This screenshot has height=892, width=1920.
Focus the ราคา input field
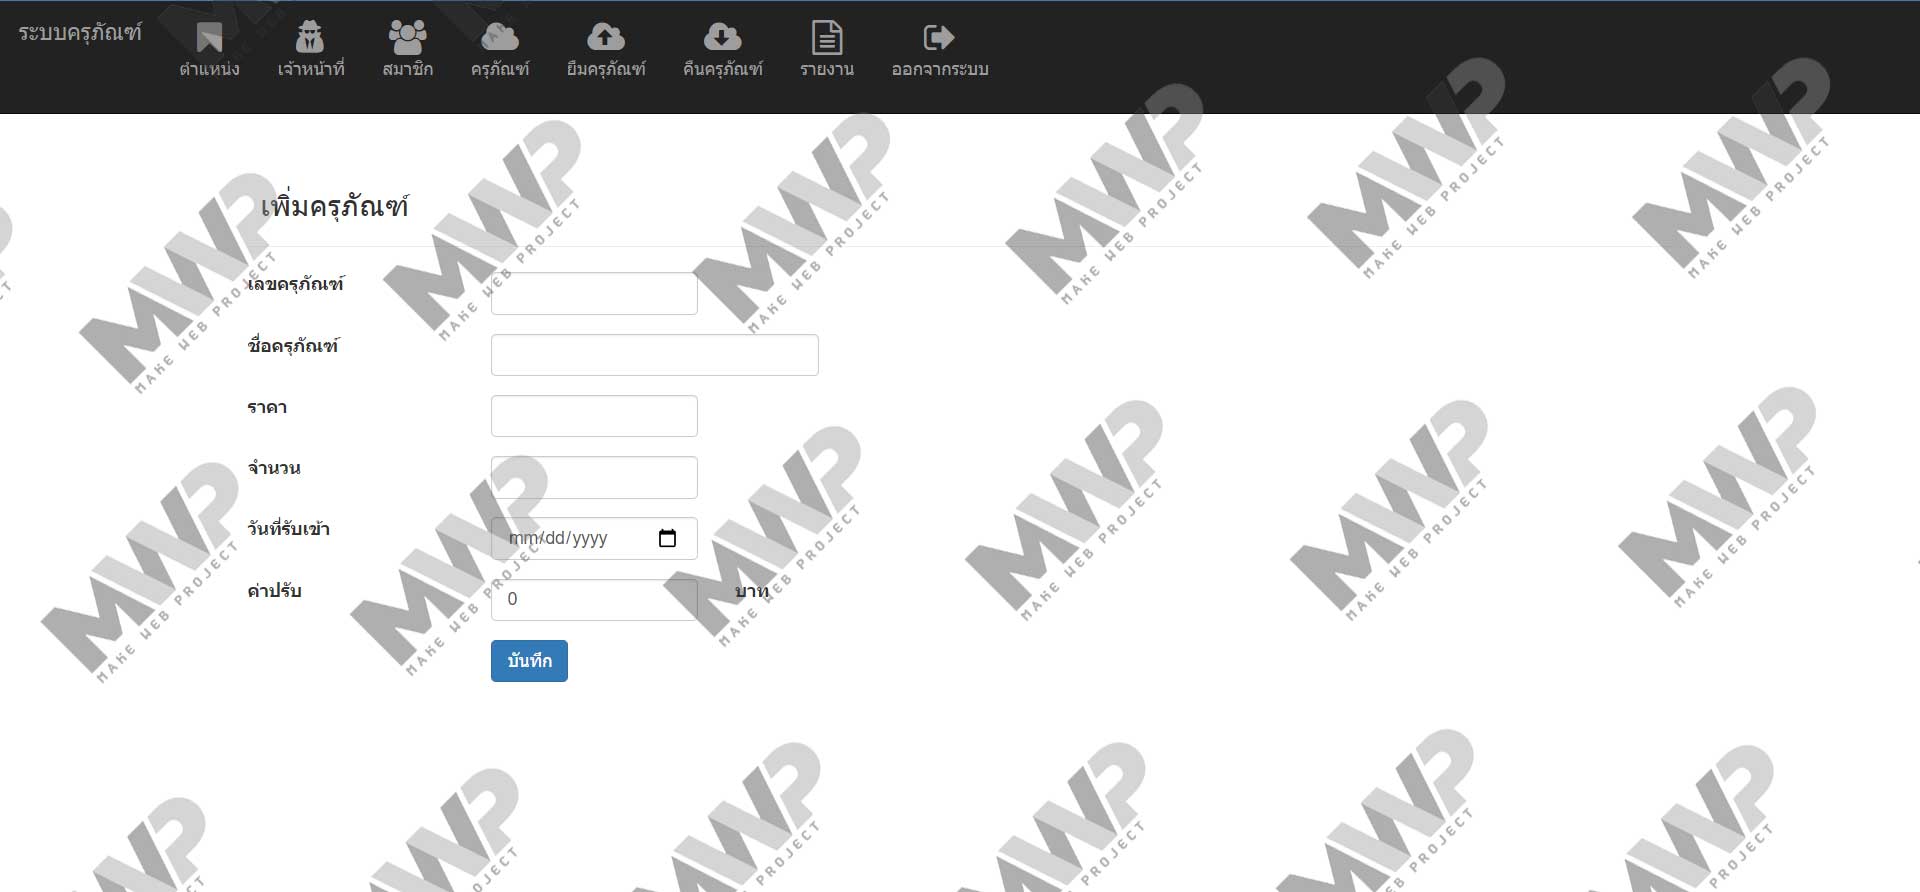pyautogui.click(x=594, y=416)
